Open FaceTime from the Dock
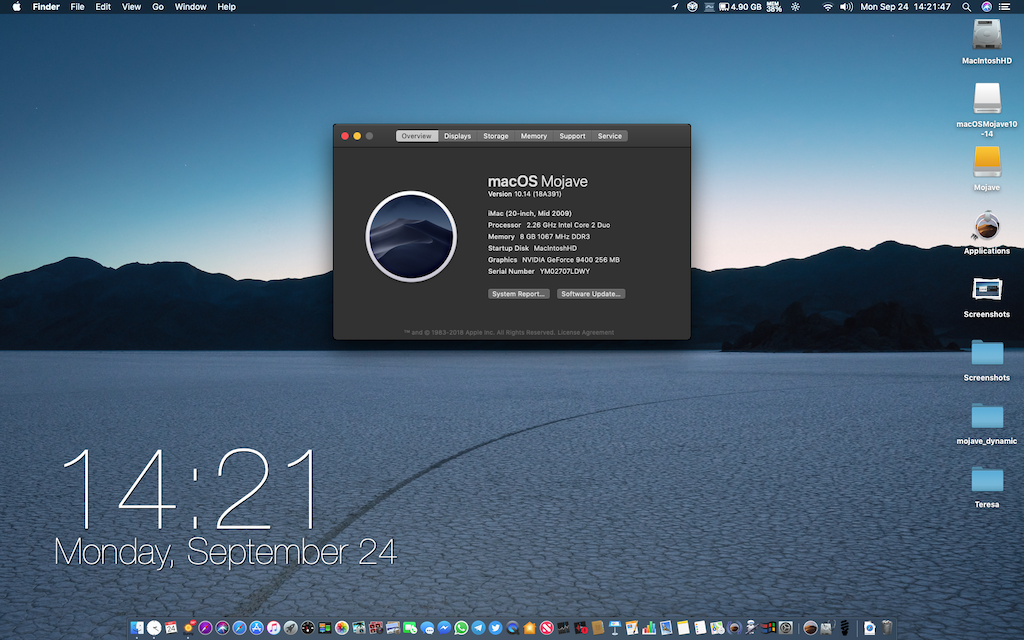 (x=409, y=628)
